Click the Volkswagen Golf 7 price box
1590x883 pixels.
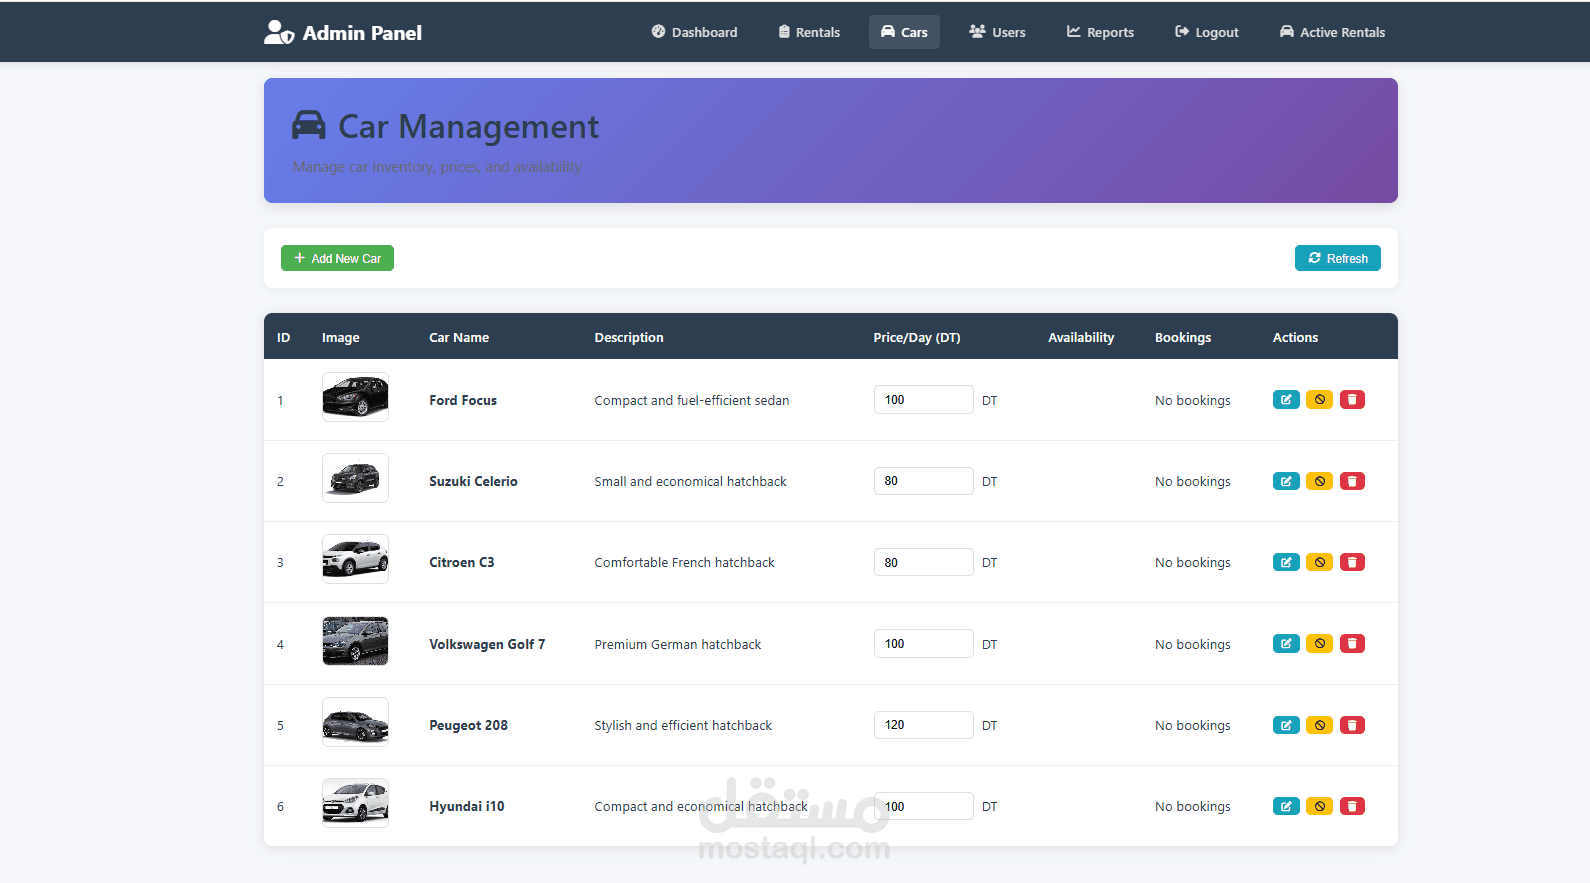pyautogui.click(x=923, y=644)
